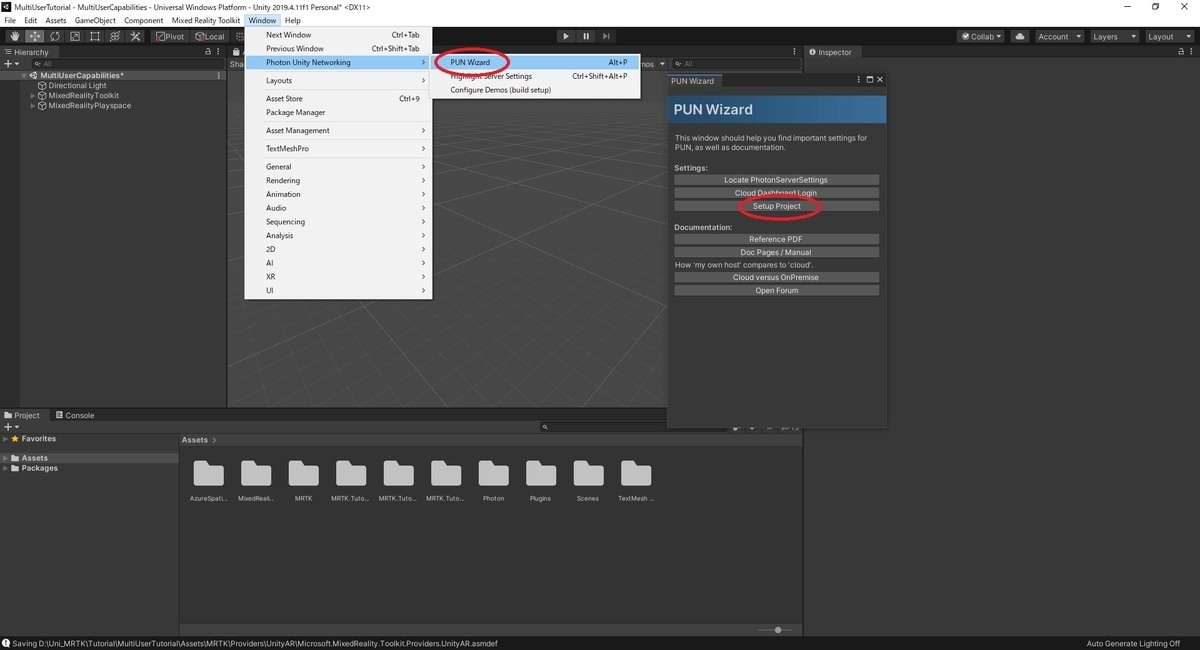Image resolution: width=1200 pixels, height=650 pixels.
Task: Select the Rect transform tool
Action: (94, 36)
